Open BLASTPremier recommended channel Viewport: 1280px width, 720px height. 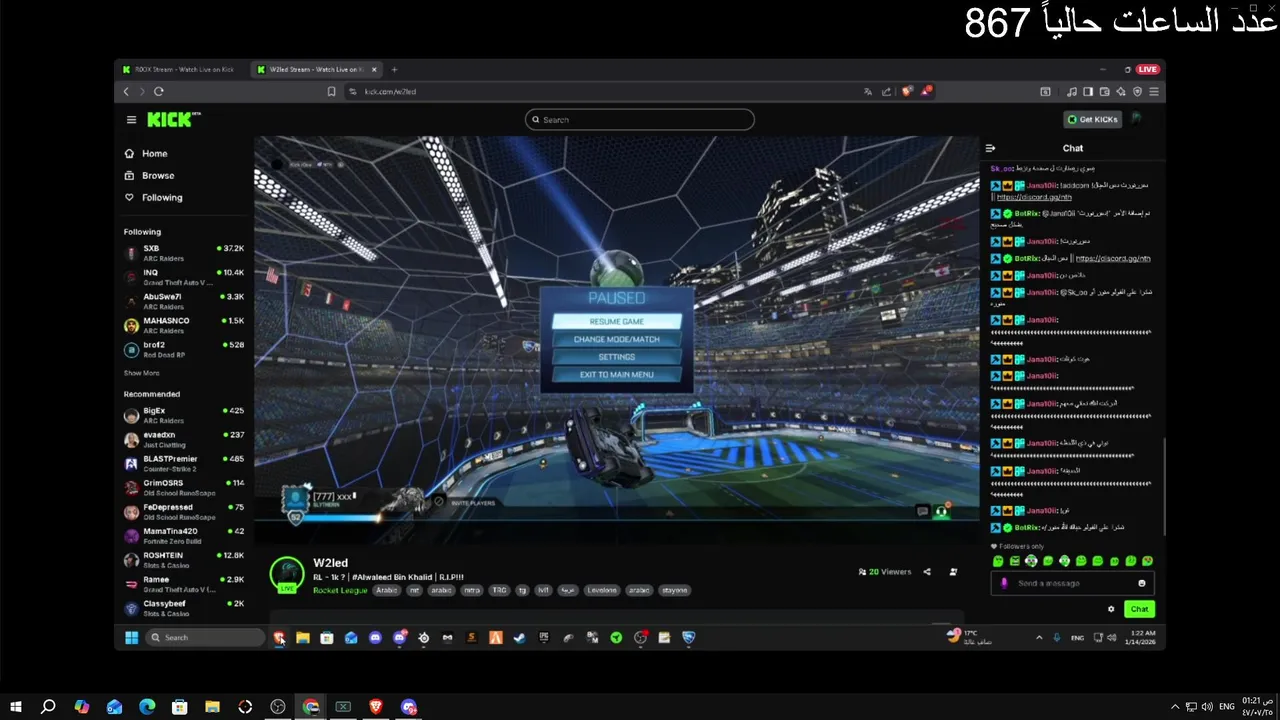[x=184, y=463]
